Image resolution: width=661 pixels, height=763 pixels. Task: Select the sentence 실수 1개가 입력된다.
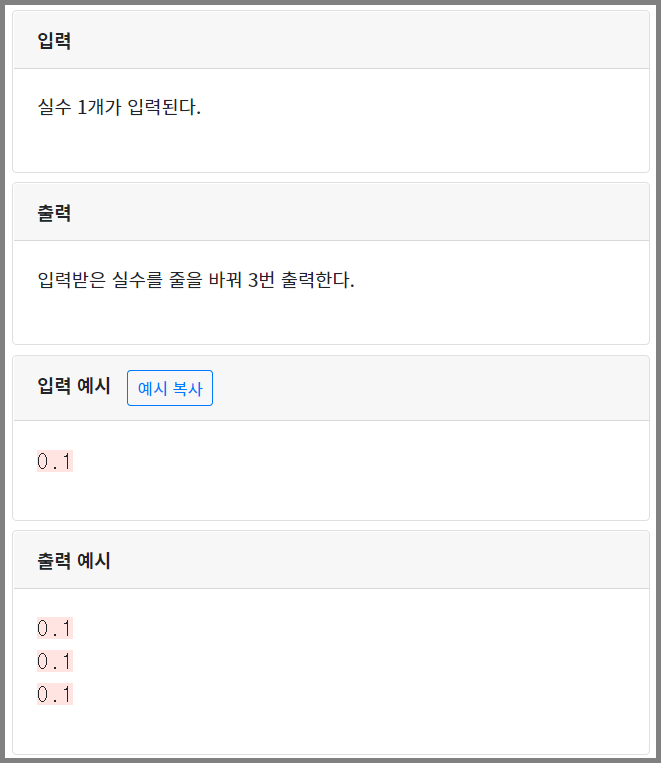[x=119, y=107]
